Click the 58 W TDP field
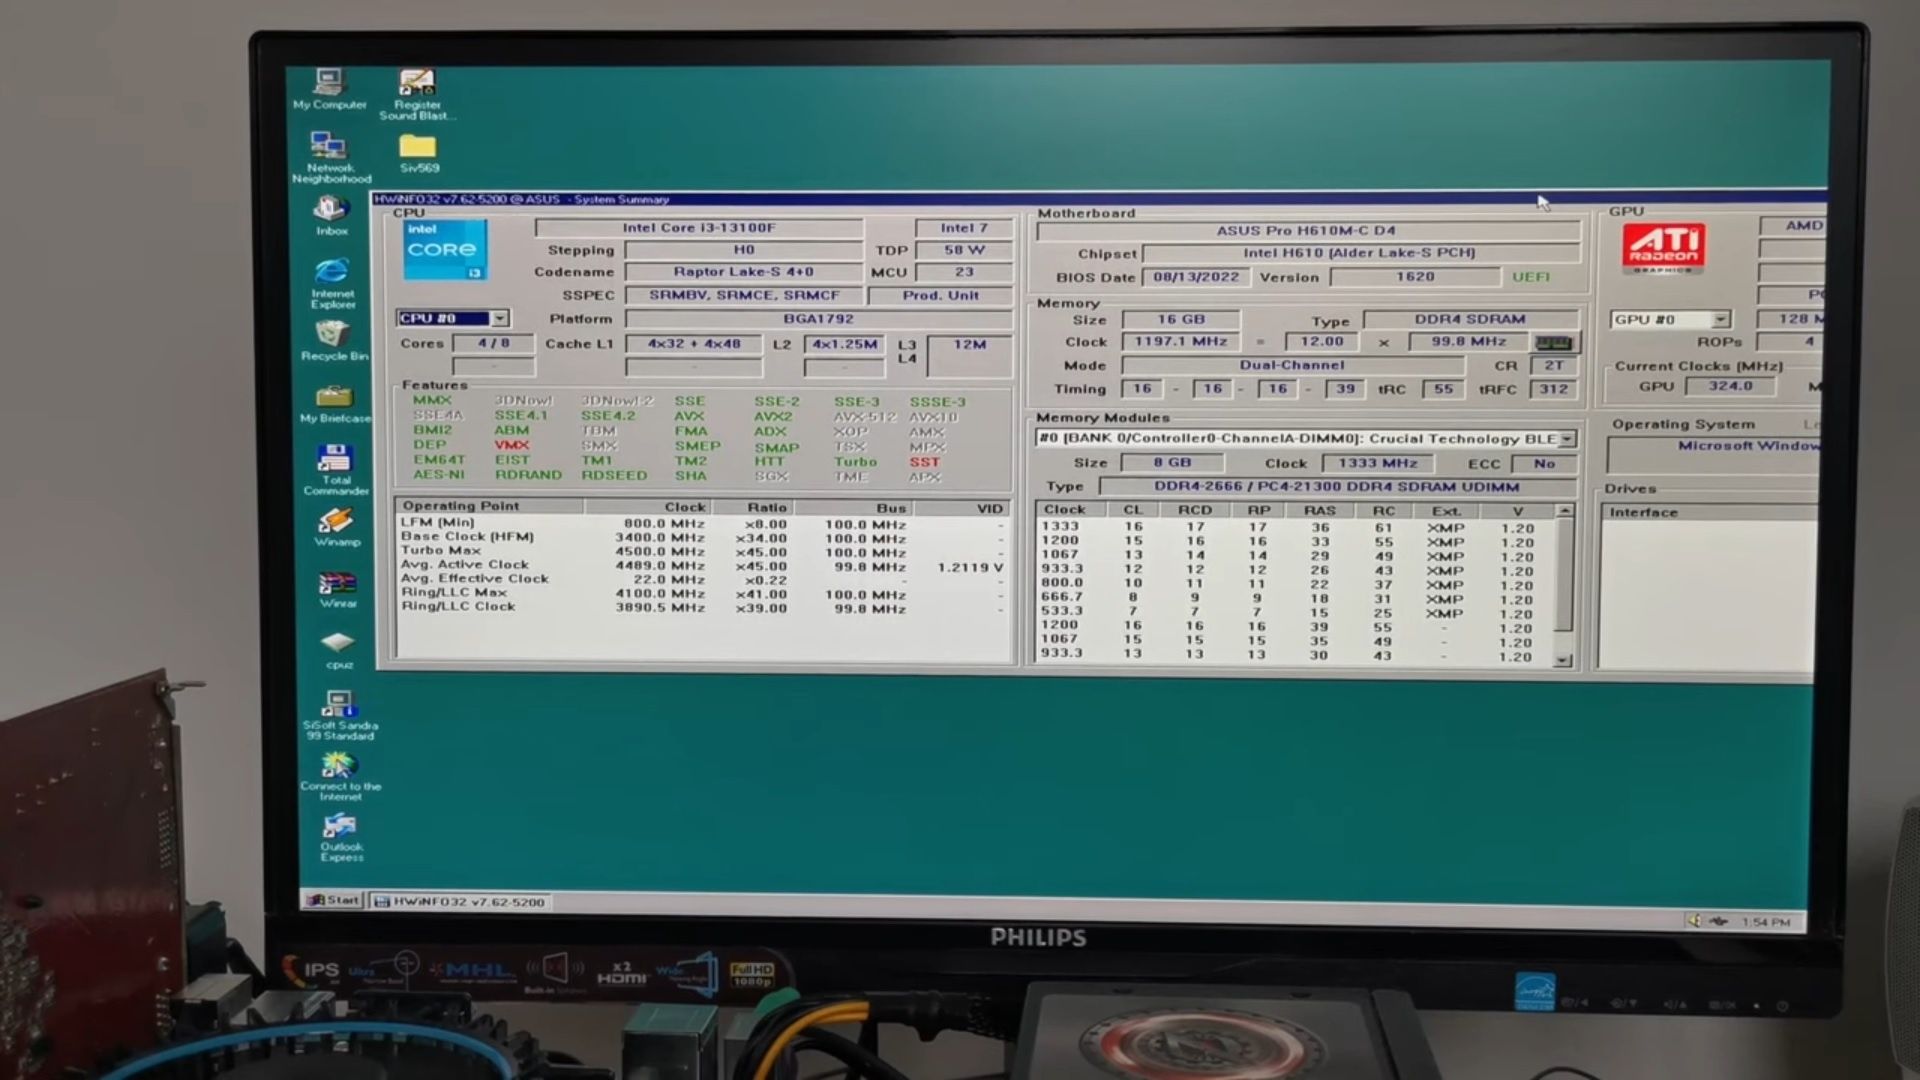 (x=963, y=251)
